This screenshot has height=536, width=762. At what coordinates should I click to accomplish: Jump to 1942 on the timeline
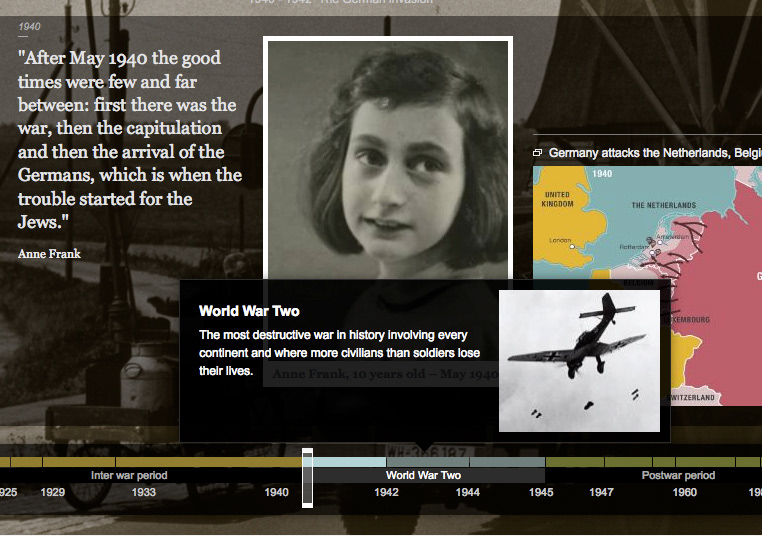[x=386, y=492]
